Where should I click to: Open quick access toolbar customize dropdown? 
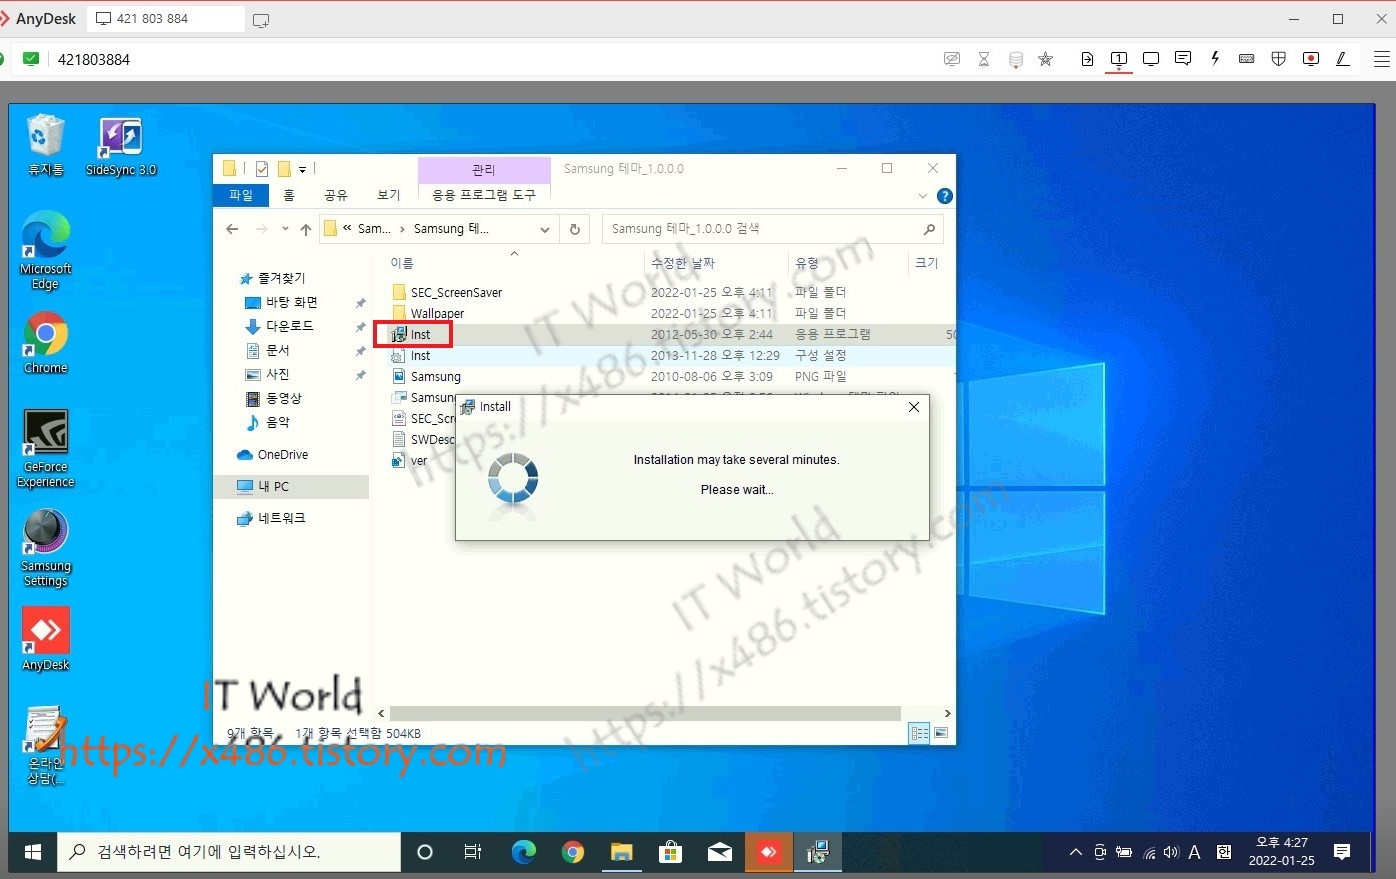coord(302,169)
